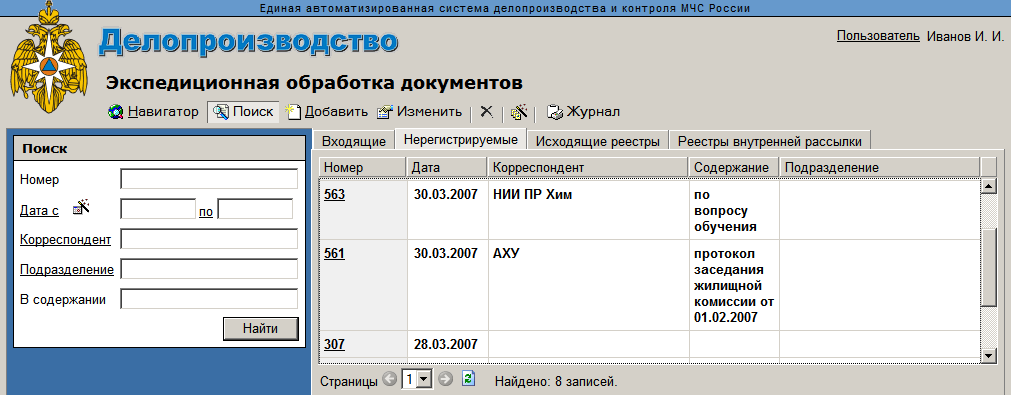
Task: Click the Делопроизводство title logo
Action: 249,43
